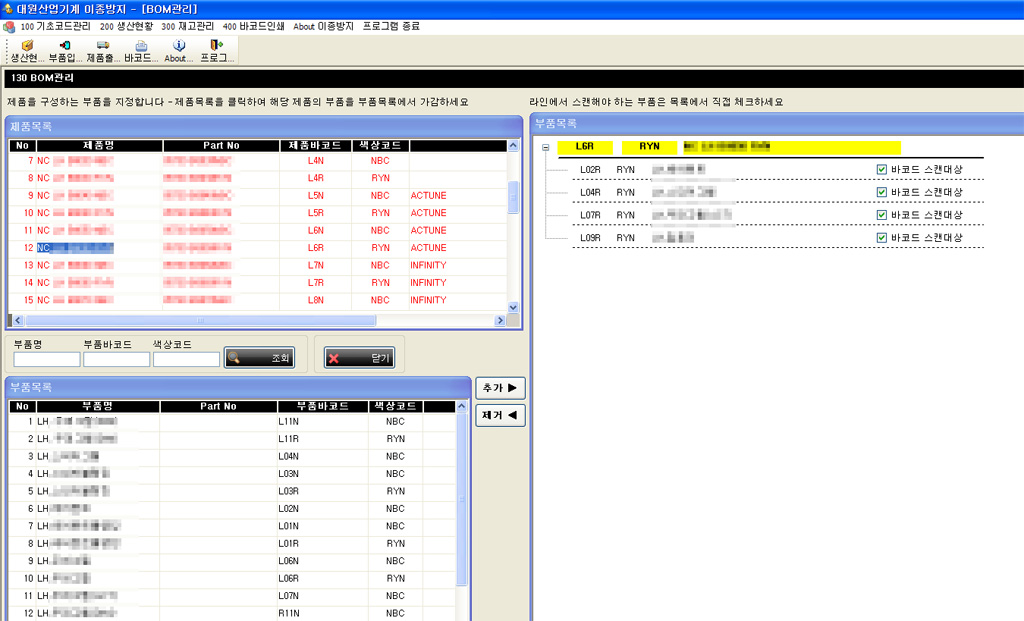Image resolution: width=1024 pixels, height=621 pixels.
Task: Collapse the L6R RYN tree node
Action: click(x=546, y=147)
